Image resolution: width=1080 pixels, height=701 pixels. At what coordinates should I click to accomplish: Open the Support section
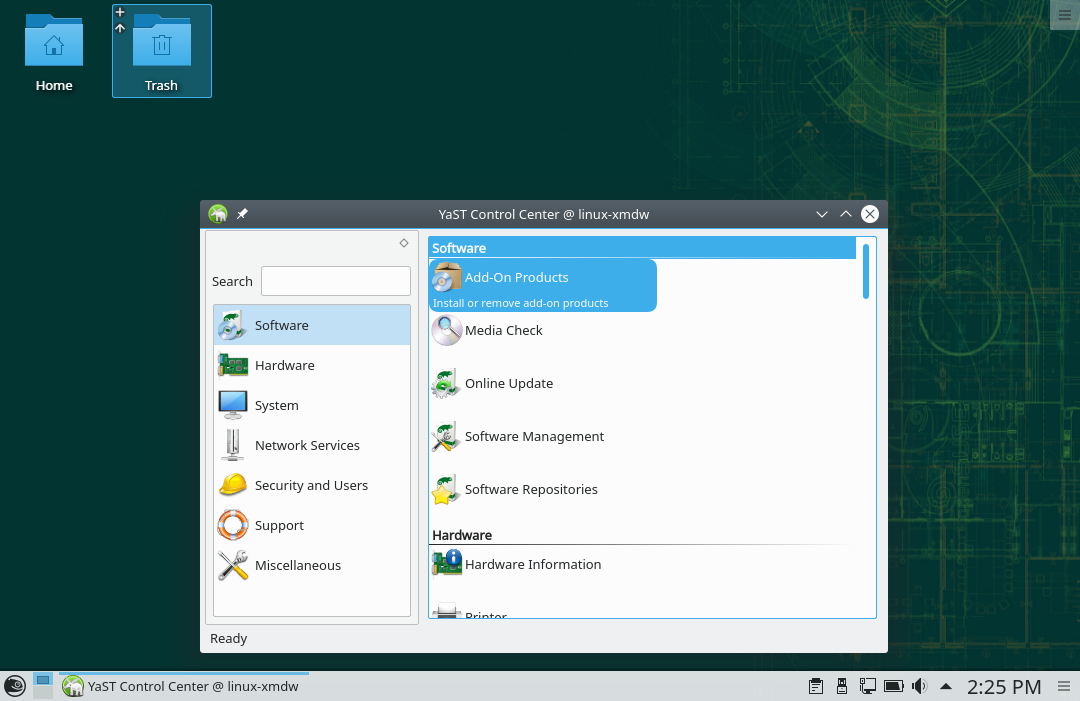[x=279, y=525]
